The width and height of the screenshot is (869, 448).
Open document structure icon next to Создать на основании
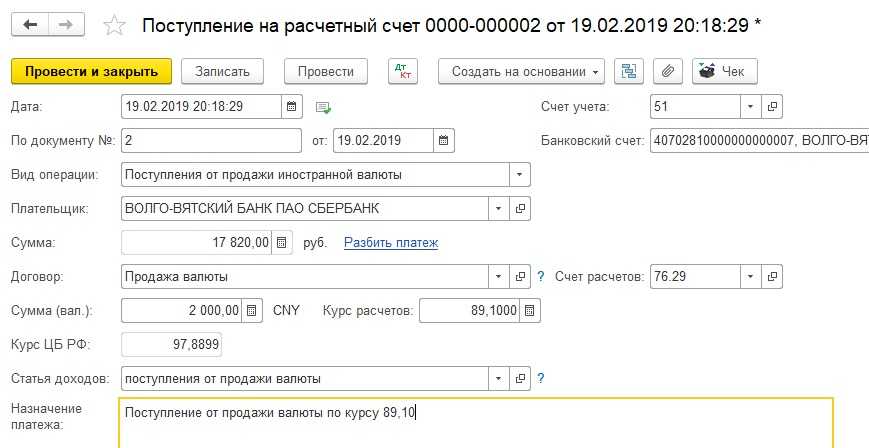point(629,72)
